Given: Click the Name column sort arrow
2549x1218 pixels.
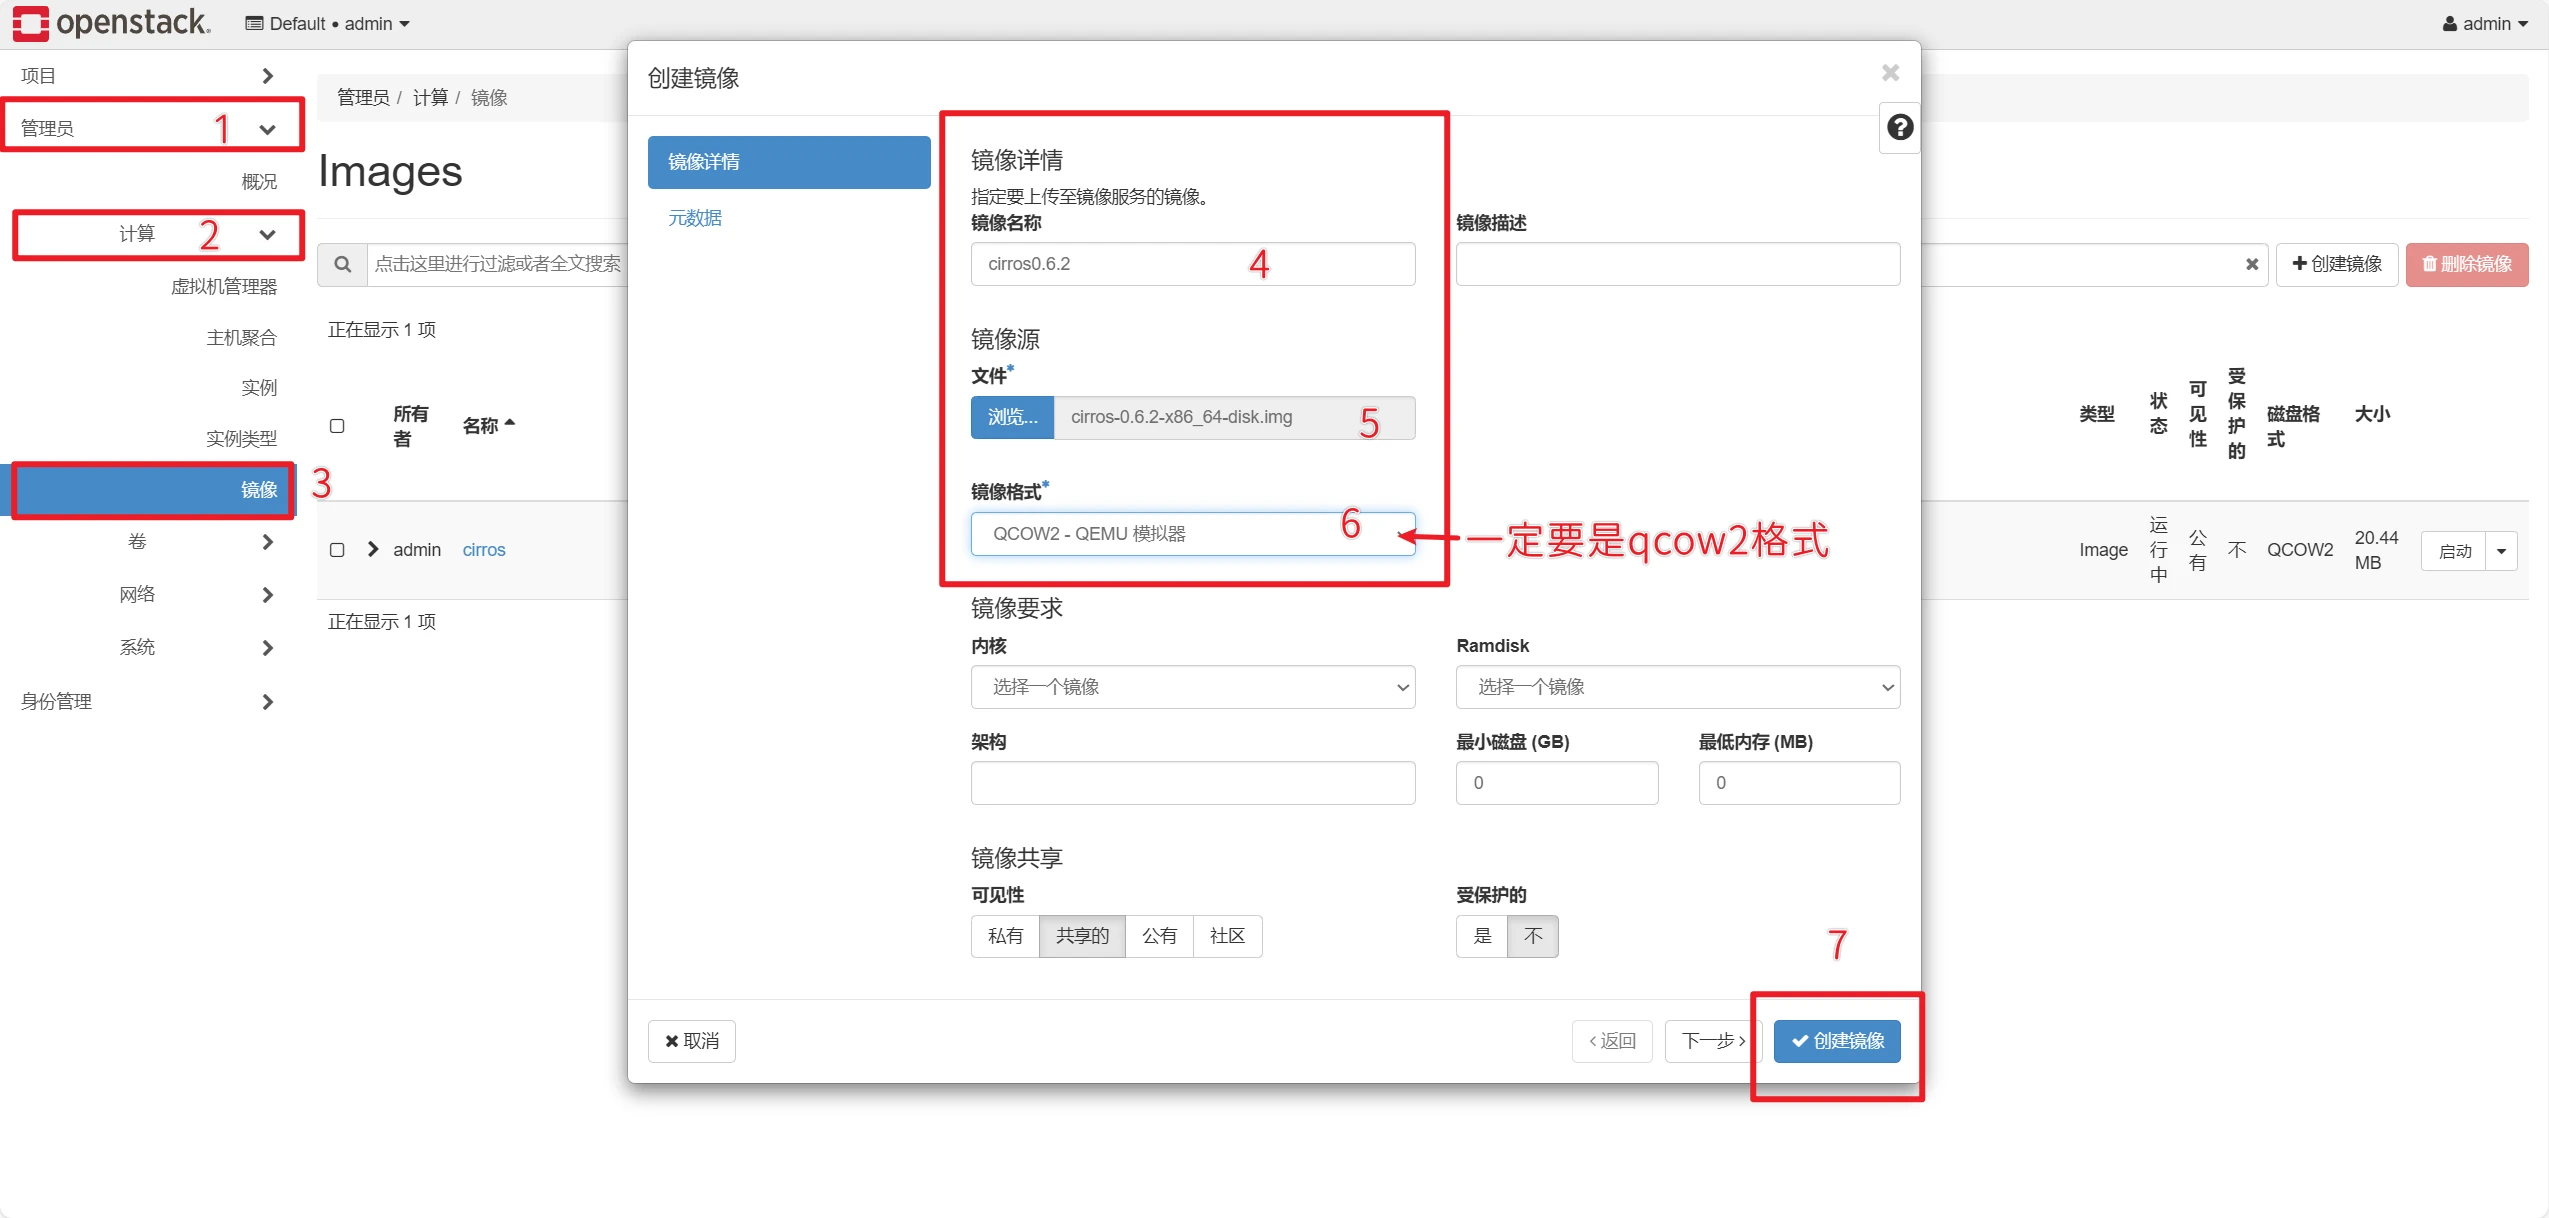Looking at the screenshot, I should pos(510,424).
